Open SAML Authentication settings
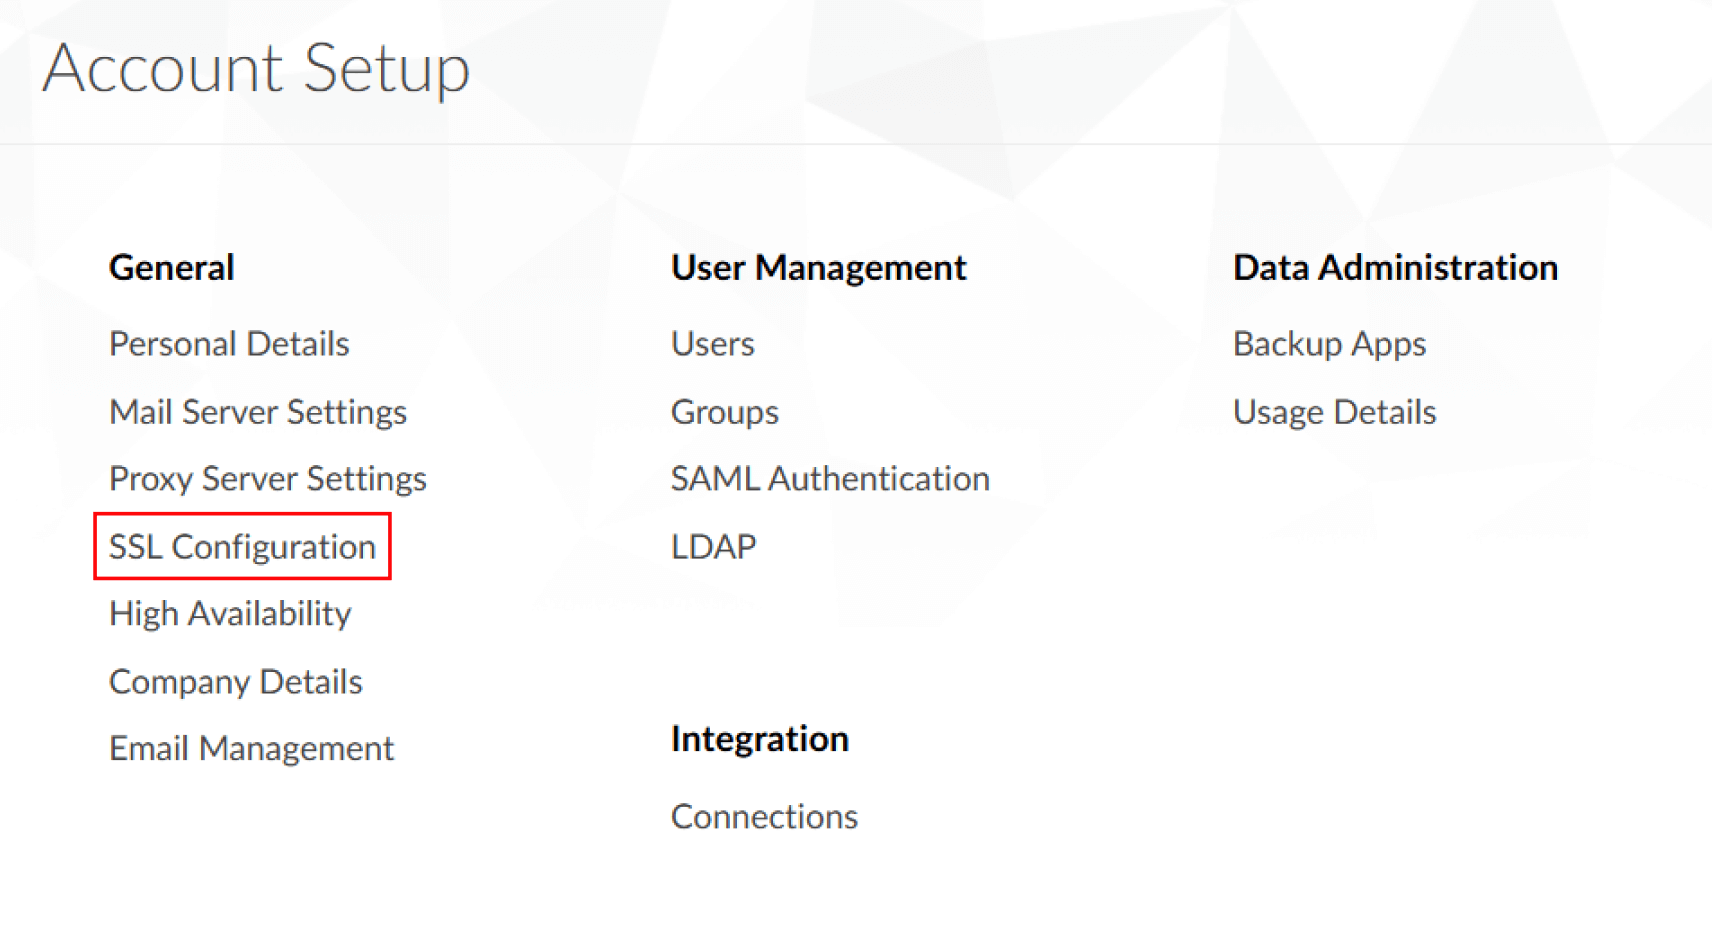Viewport: 1712px width, 952px height. (x=830, y=479)
